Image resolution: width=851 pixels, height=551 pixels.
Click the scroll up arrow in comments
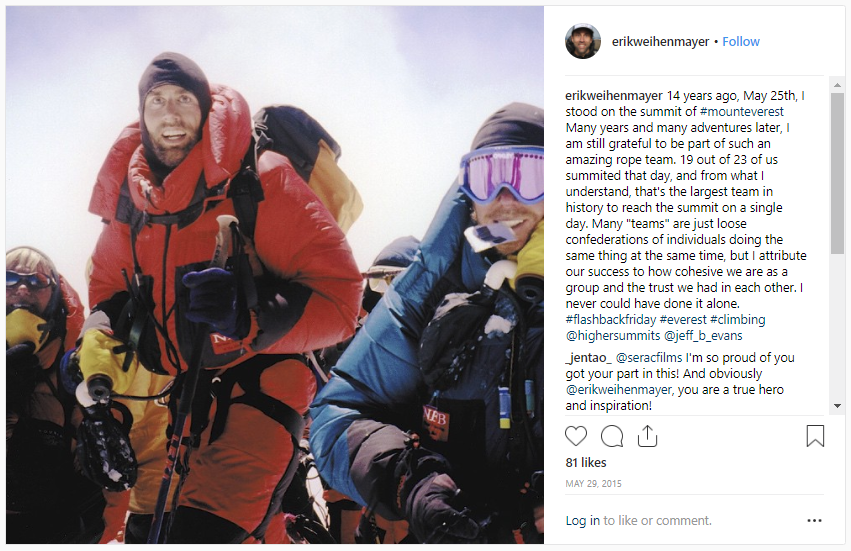[x=837, y=85]
